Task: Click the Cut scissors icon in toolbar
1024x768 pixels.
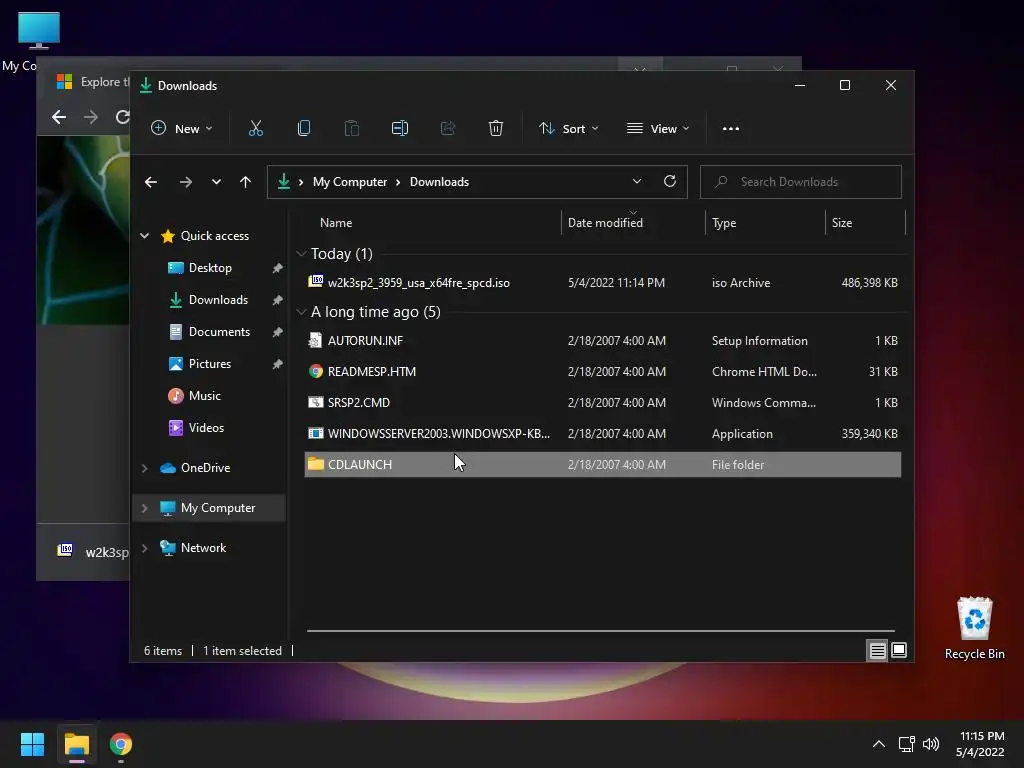Action: click(255, 129)
